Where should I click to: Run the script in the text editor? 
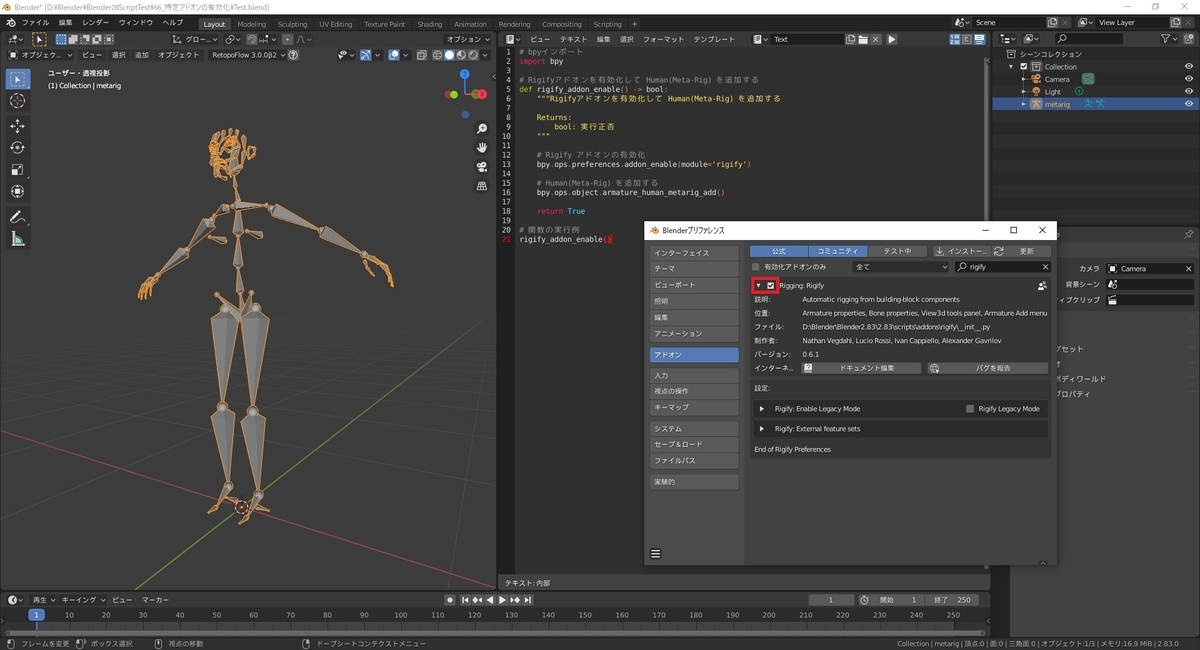(892, 39)
